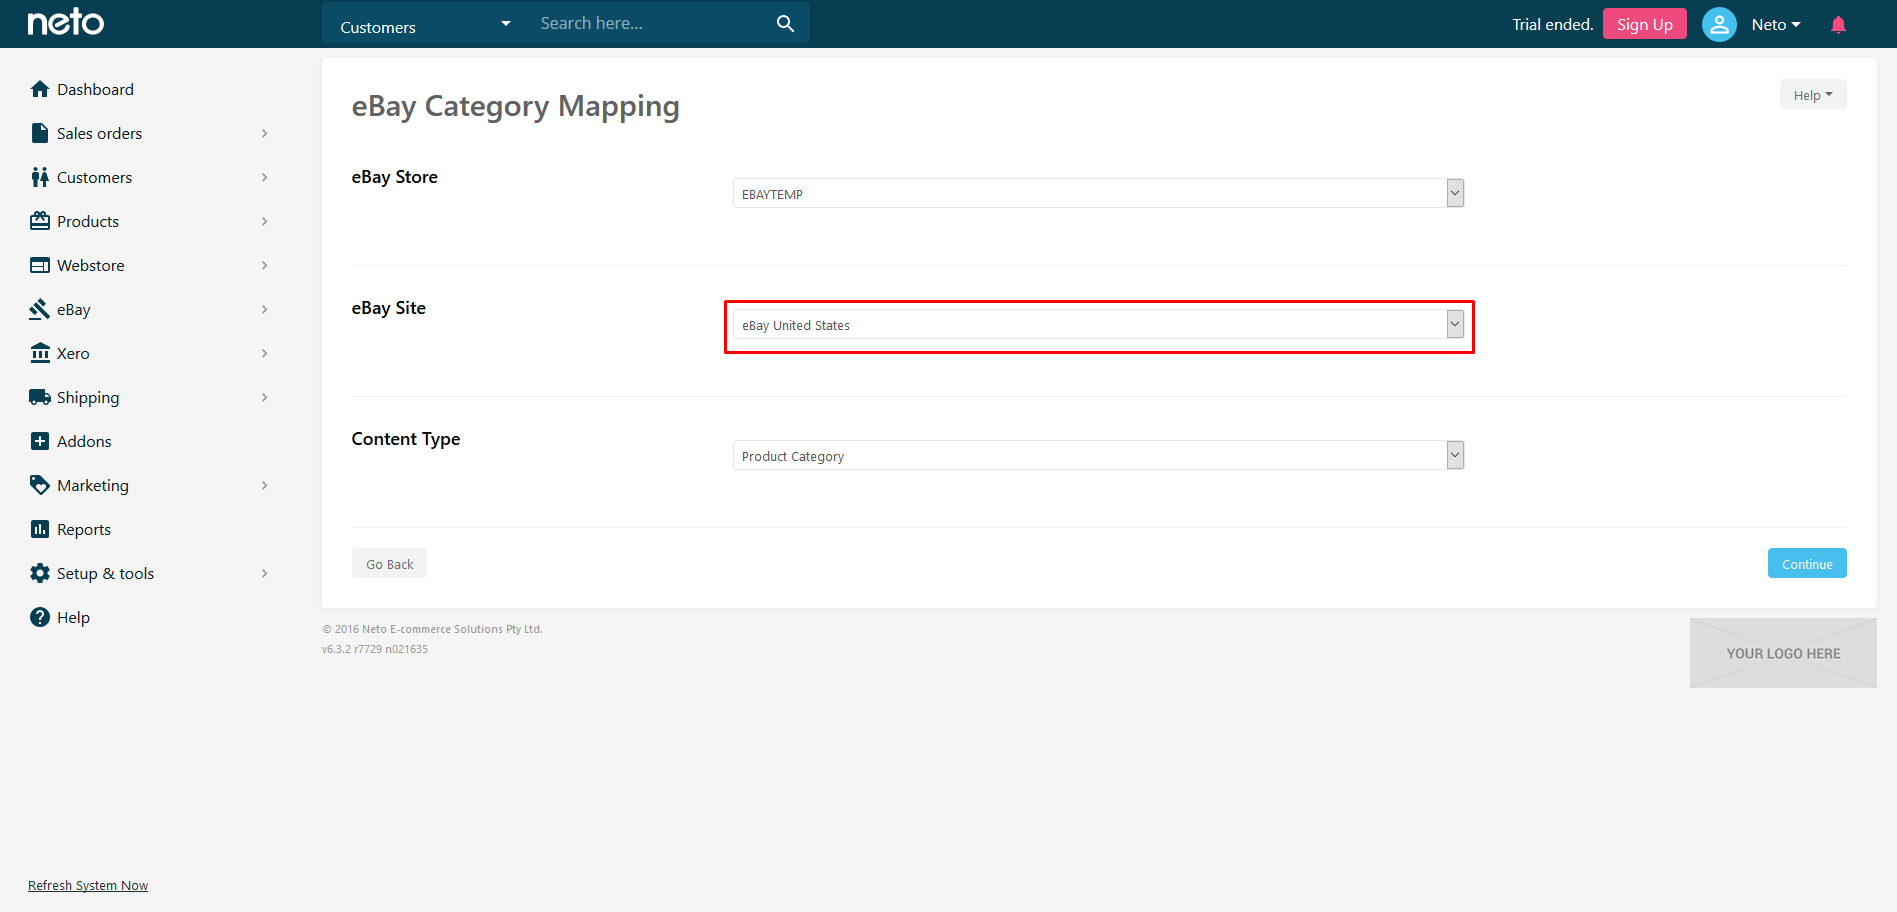This screenshot has width=1897, height=912.
Task: Expand the eBay submenu chevron
Action: click(x=265, y=309)
